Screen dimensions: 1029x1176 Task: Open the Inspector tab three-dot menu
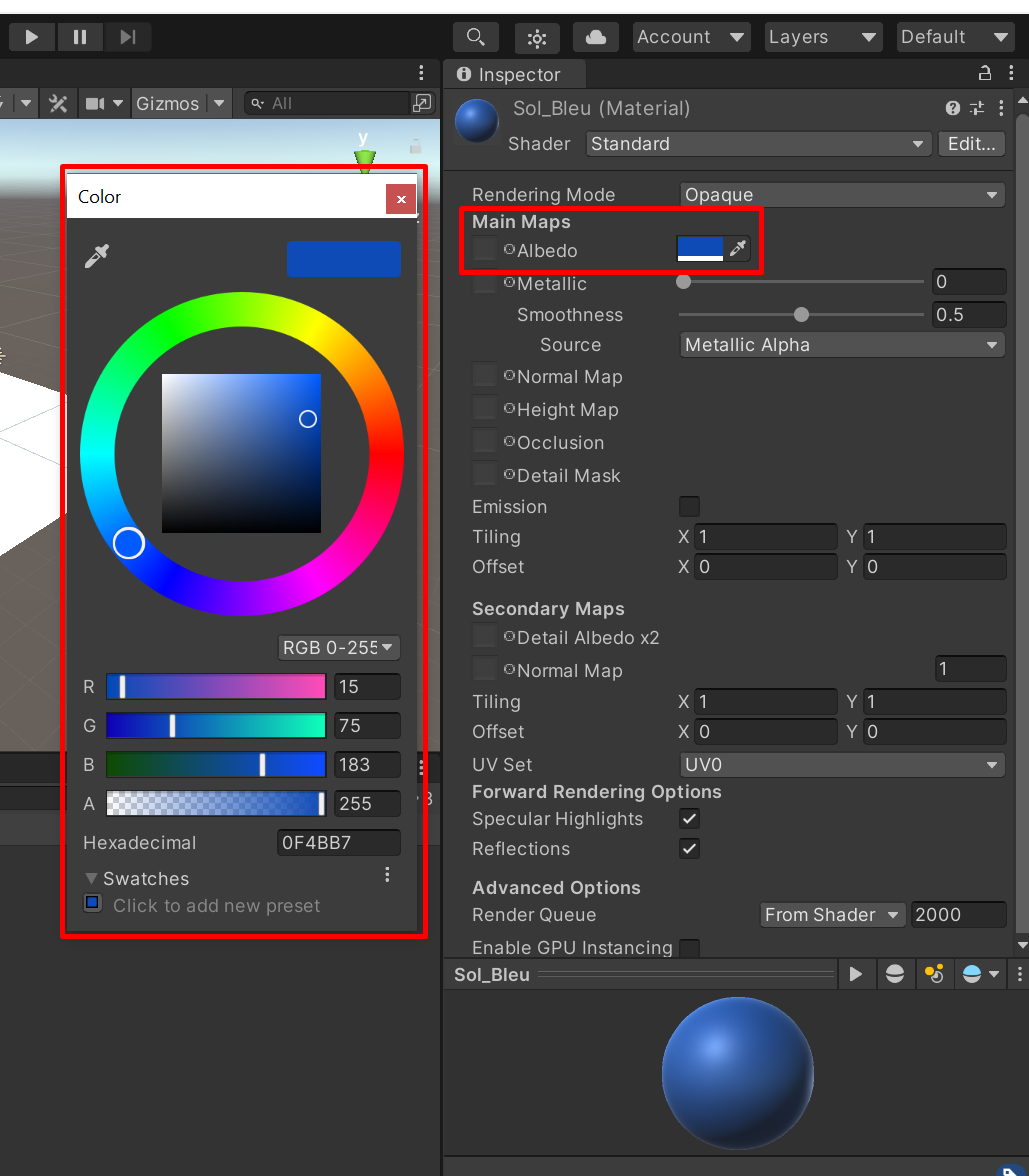[1011, 73]
